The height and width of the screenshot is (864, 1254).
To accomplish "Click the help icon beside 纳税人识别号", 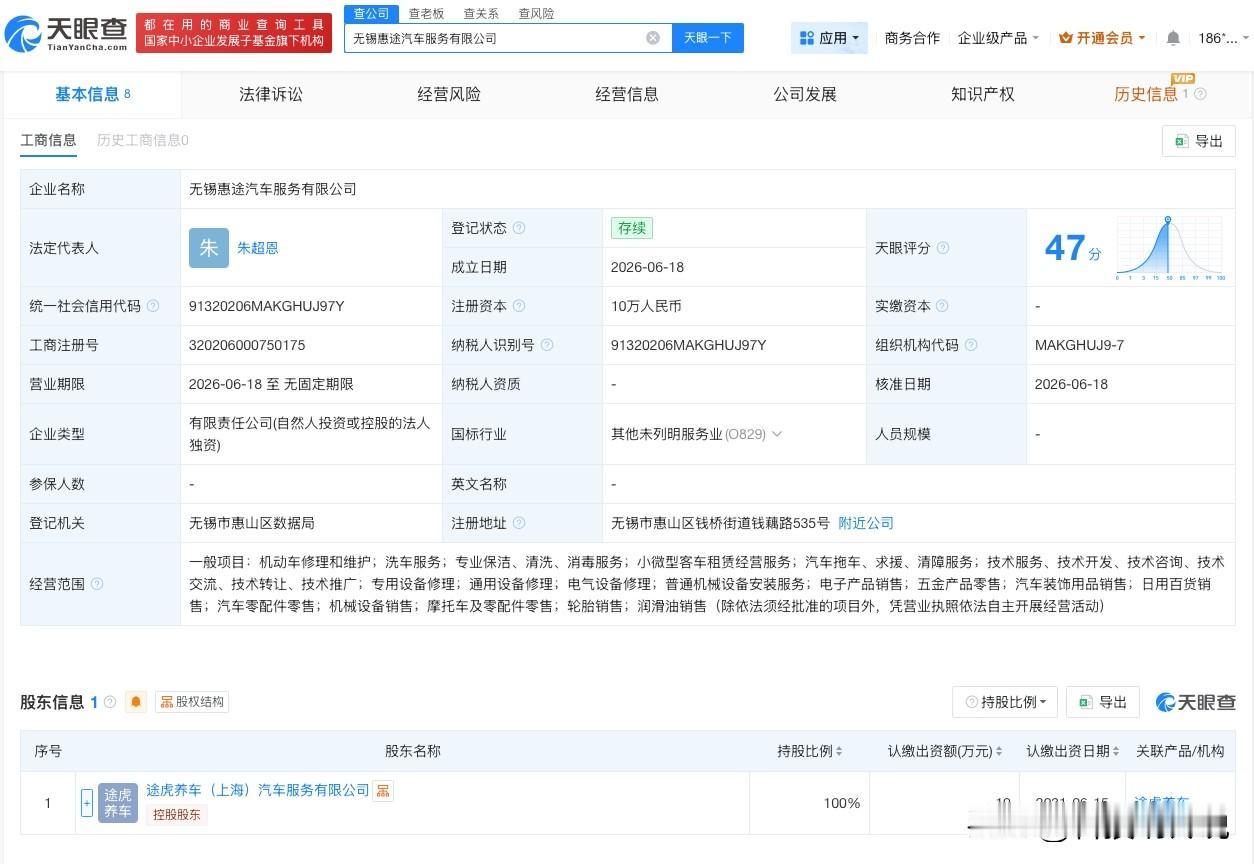I will coord(547,345).
